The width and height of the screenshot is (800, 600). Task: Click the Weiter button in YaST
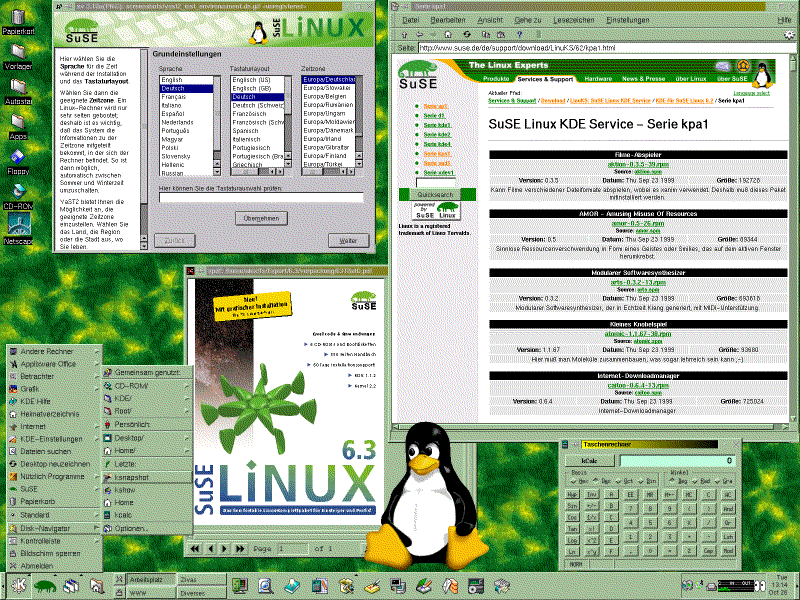(x=348, y=240)
